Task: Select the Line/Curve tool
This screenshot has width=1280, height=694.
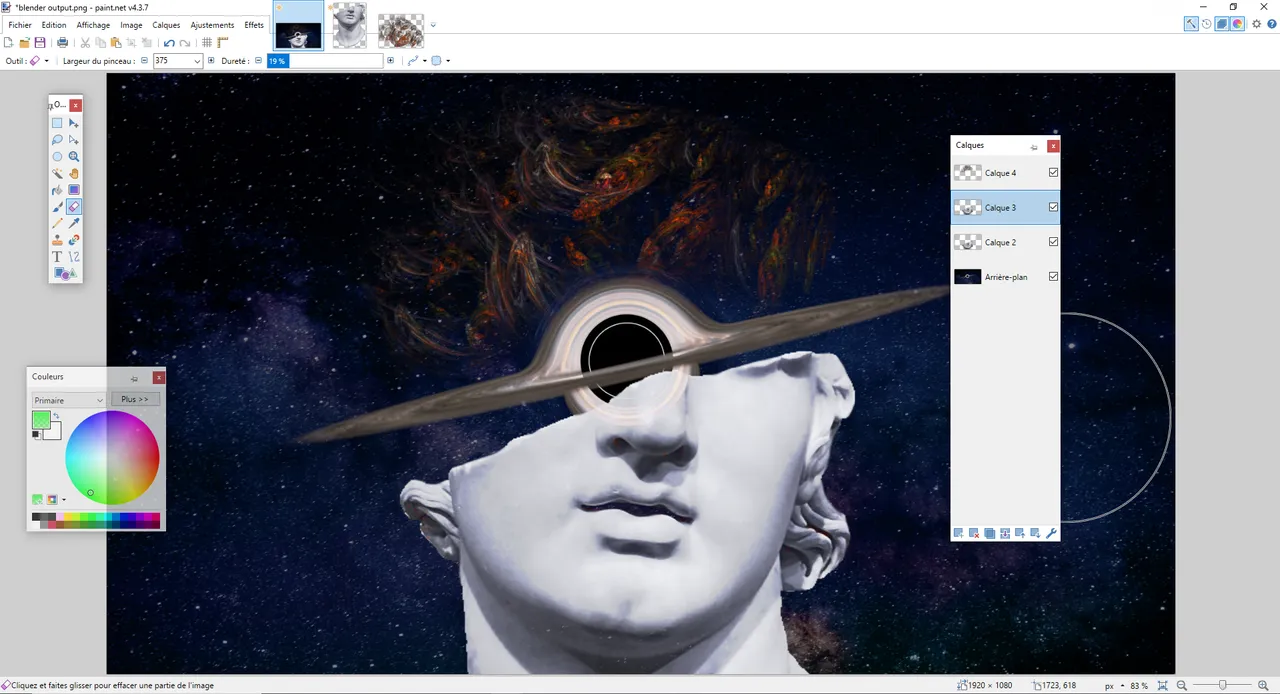Action: (x=74, y=256)
